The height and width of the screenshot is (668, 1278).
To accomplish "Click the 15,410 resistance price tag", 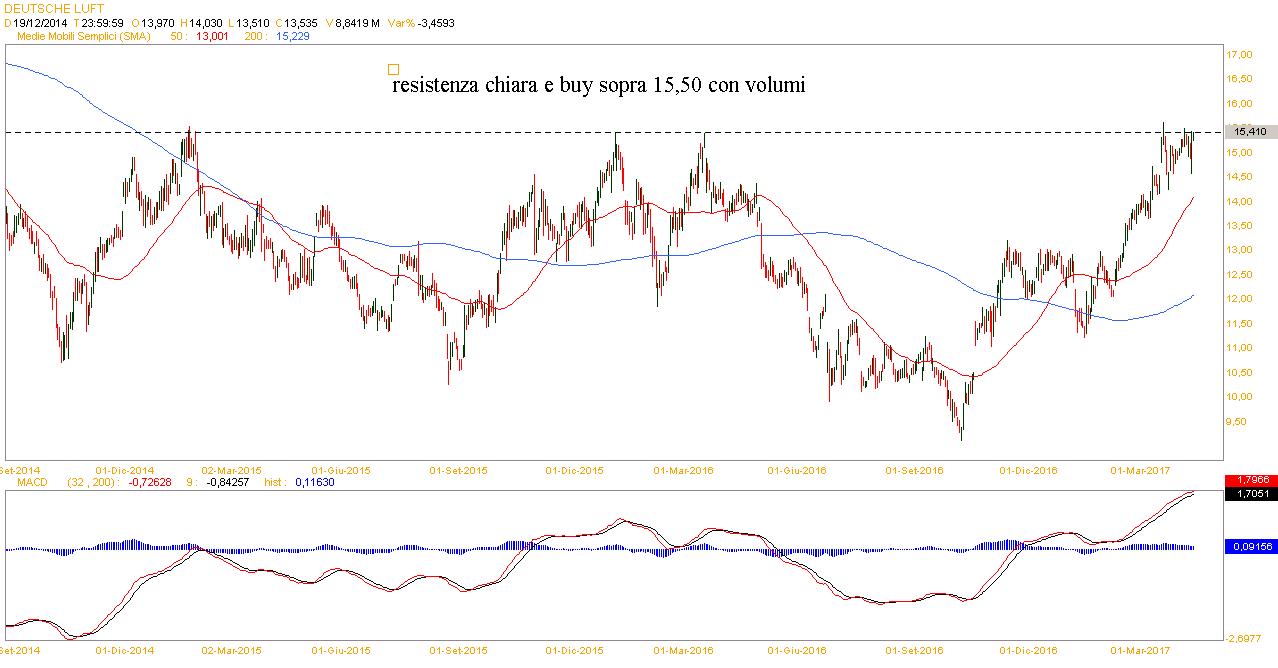I will tap(1250, 131).
